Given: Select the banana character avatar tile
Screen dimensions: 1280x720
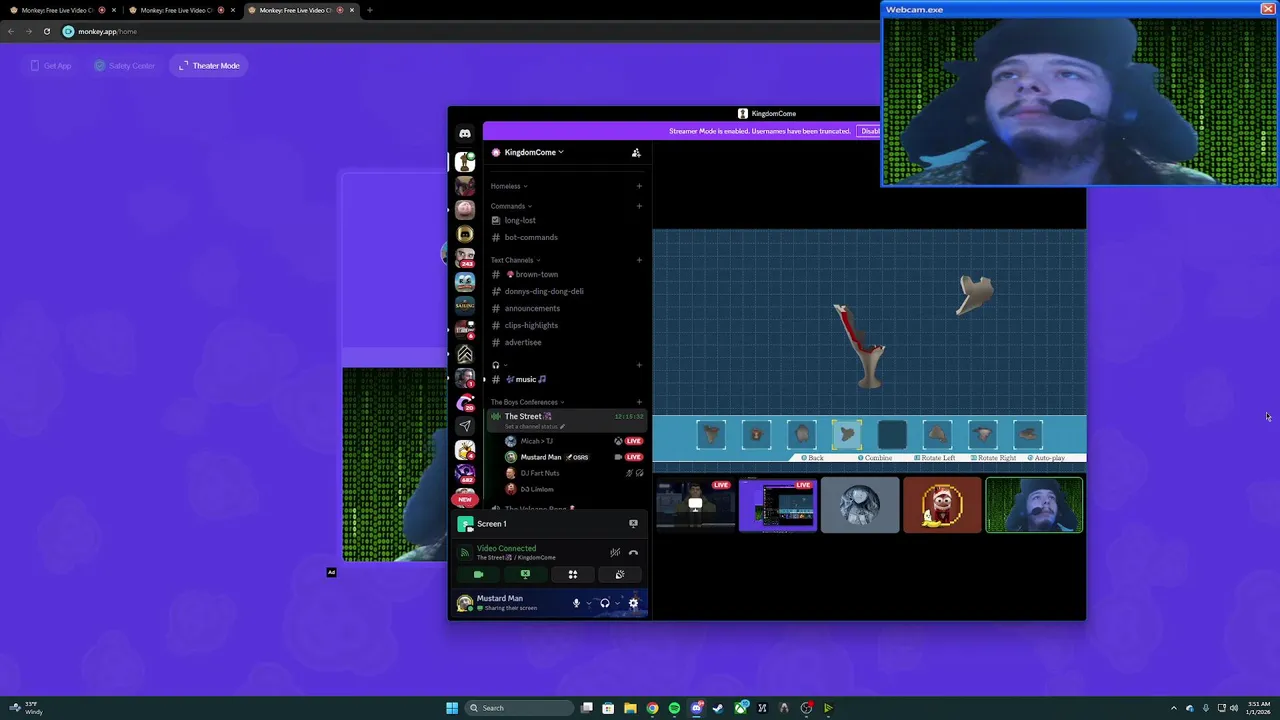Looking at the screenshot, I should 942,505.
